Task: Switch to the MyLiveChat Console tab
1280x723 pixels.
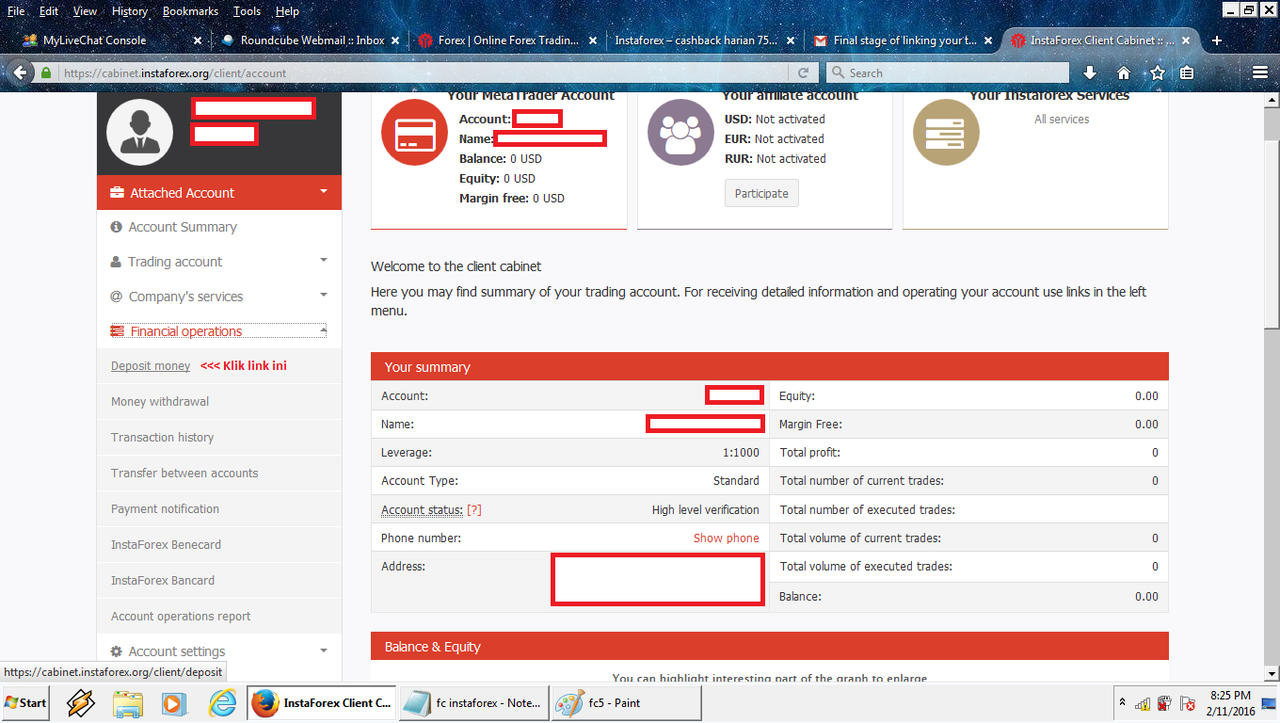Action: 108,41
